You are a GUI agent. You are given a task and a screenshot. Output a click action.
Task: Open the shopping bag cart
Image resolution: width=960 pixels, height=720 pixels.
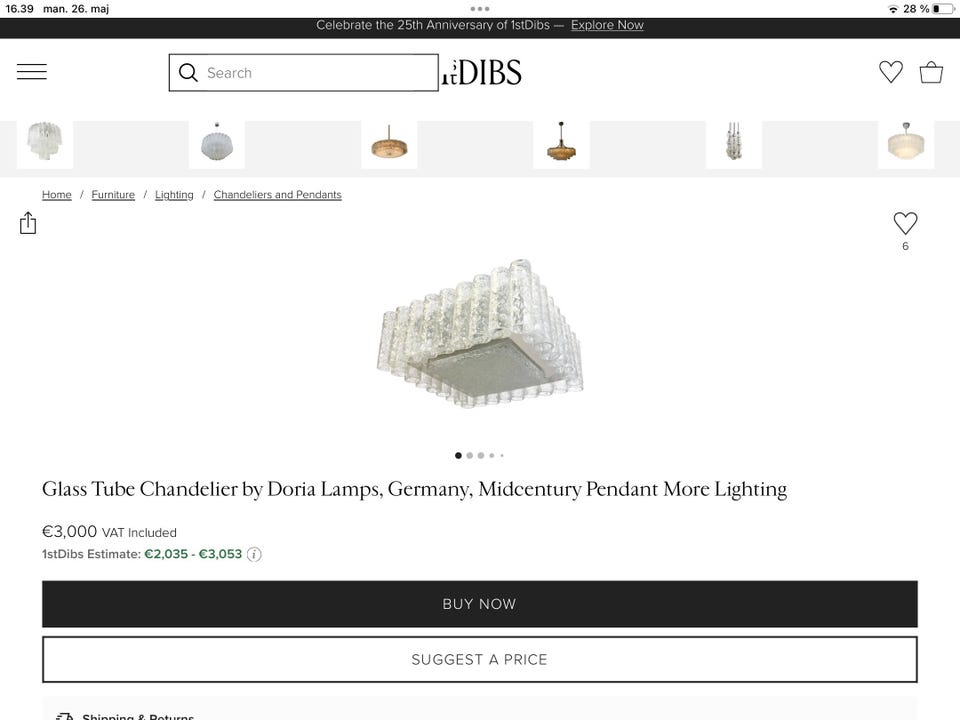pyautogui.click(x=931, y=72)
